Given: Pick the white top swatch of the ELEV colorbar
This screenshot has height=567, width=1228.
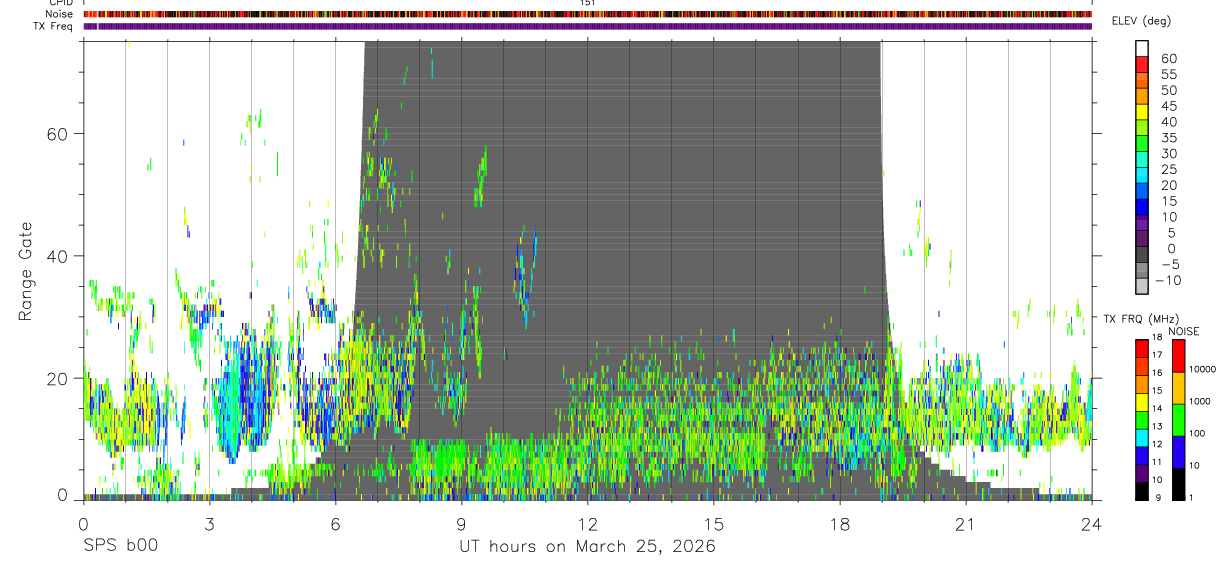Looking at the screenshot, I should point(1142,48).
